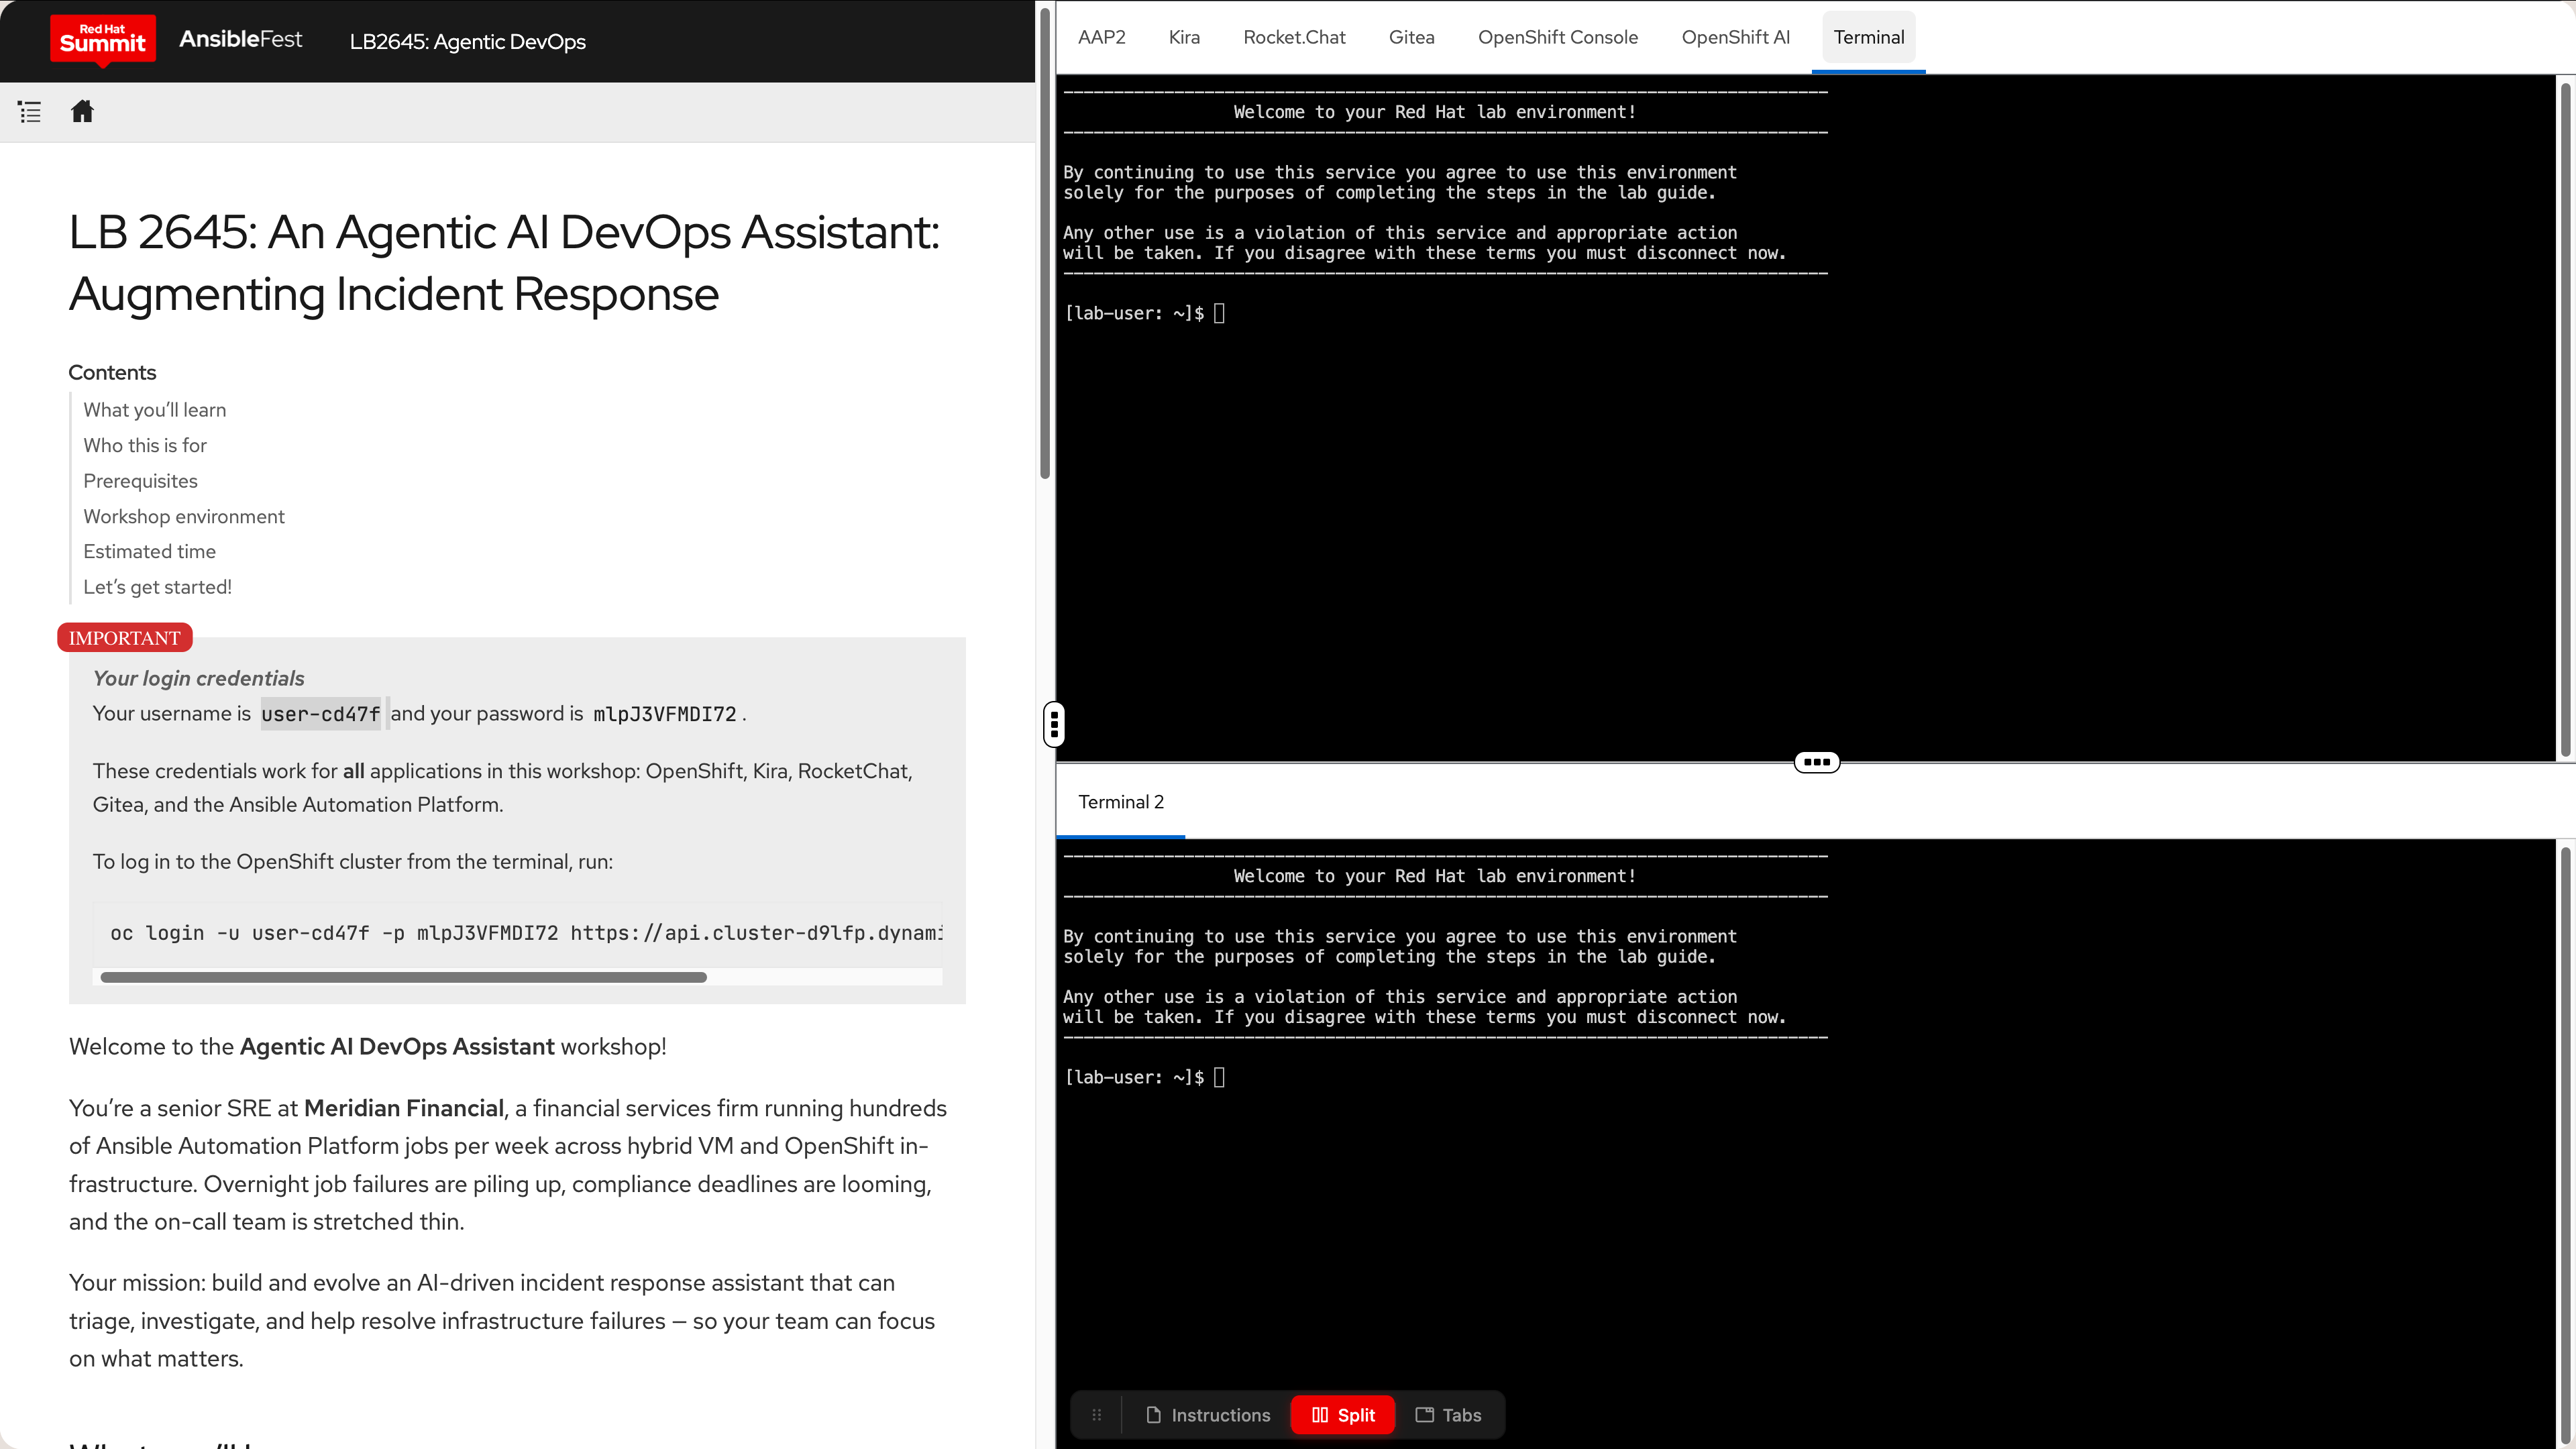Click the upper Terminal scrollbar
The height and width of the screenshot is (1449, 2576).
(x=2566, y=419)
